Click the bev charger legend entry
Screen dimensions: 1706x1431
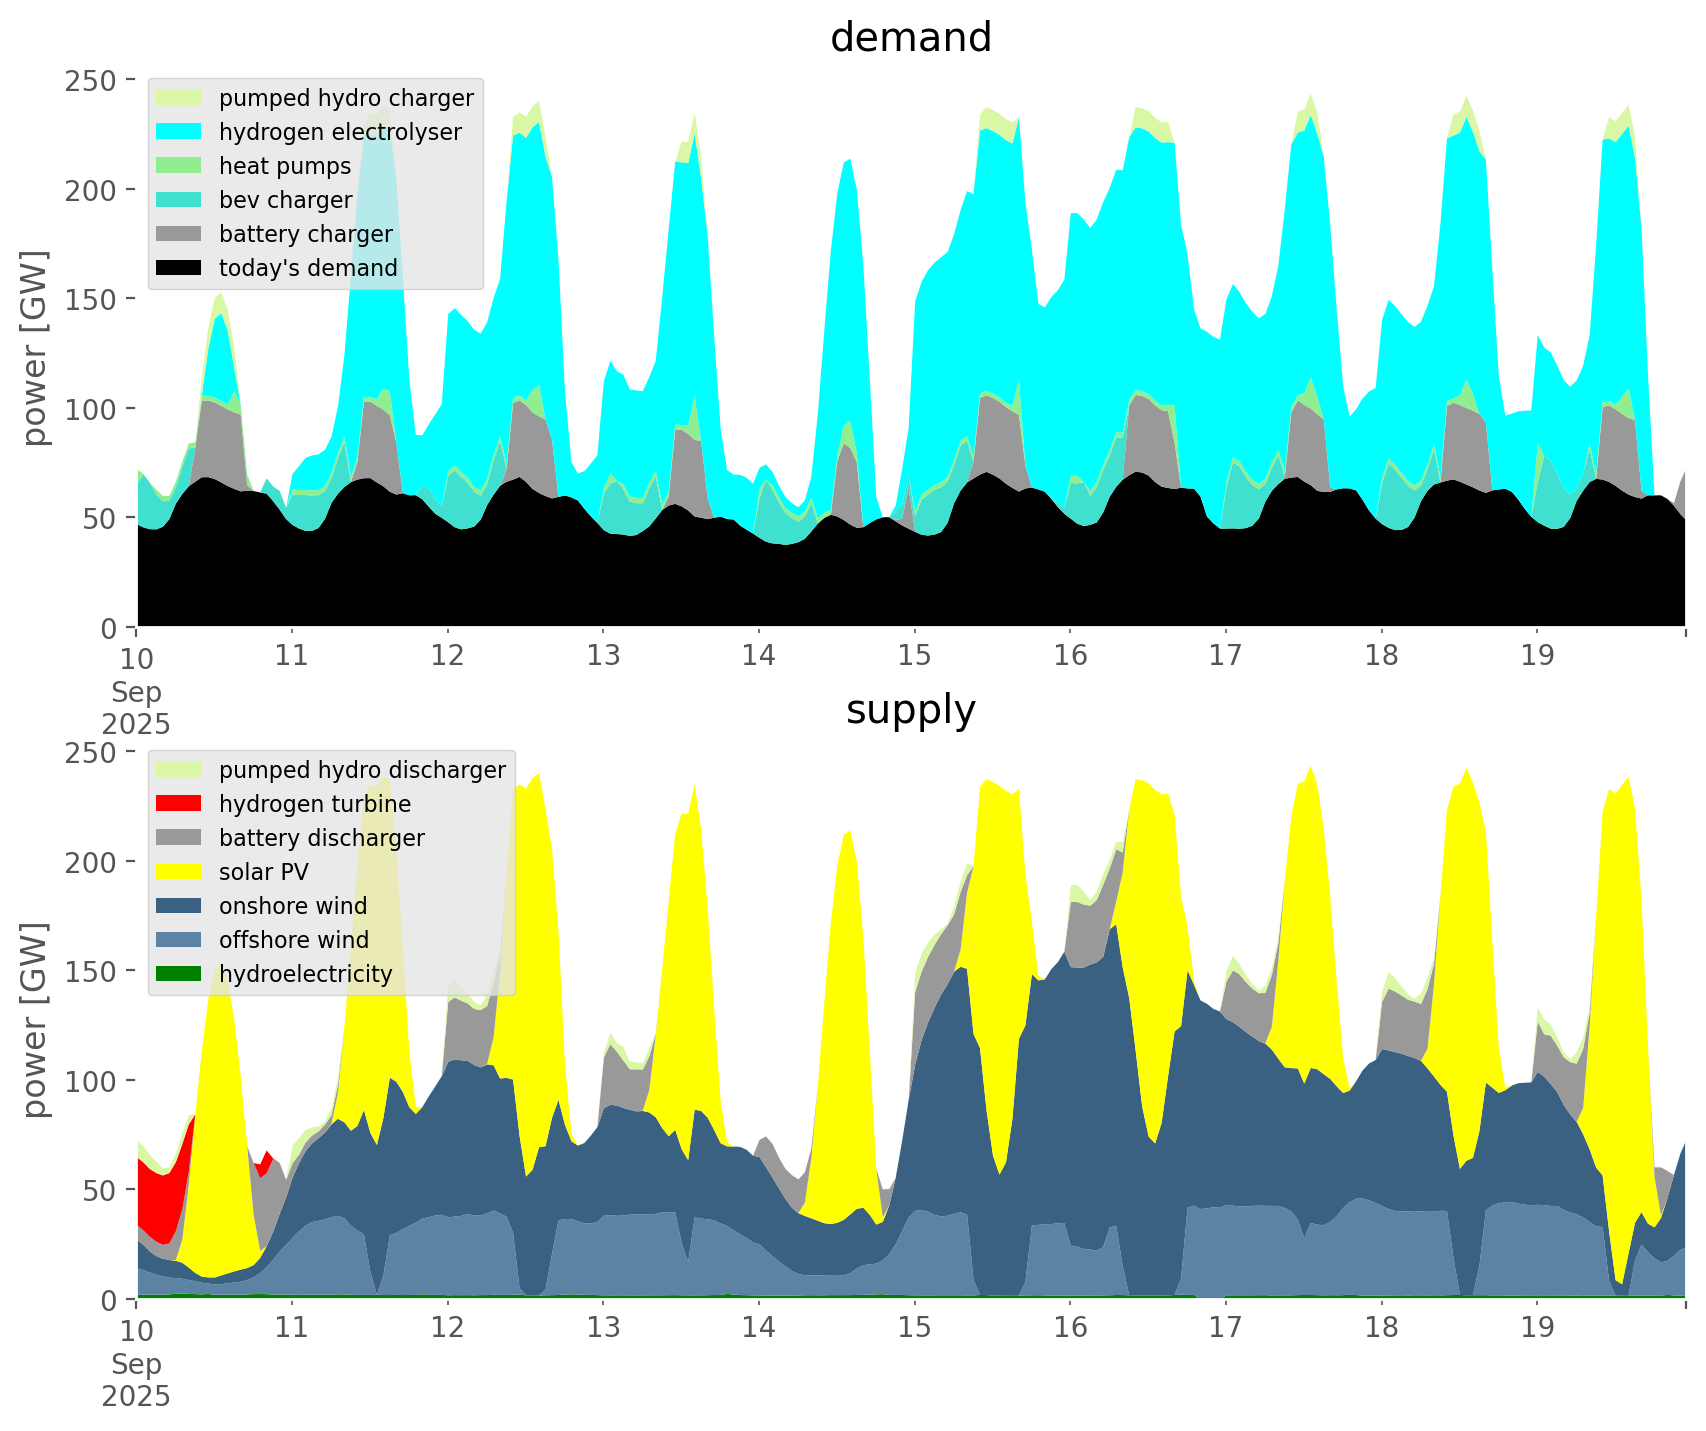coord(285,200)
